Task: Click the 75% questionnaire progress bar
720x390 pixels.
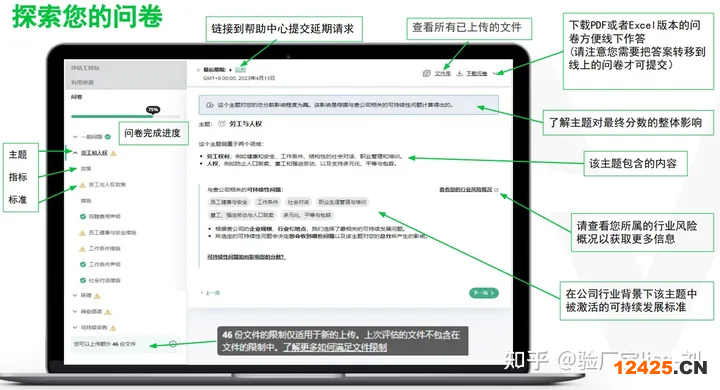Action: (125, 116)
